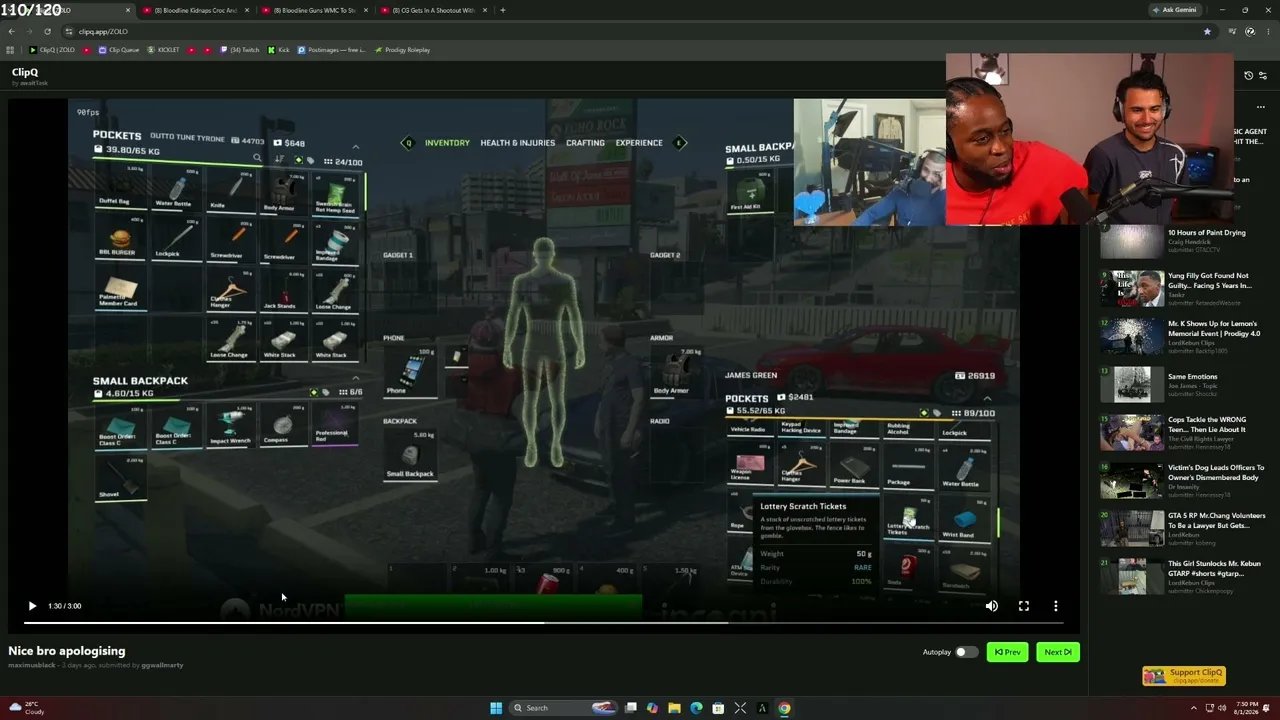Open the 'Prodigy Roleplay' bookmark

click(402, 50)
